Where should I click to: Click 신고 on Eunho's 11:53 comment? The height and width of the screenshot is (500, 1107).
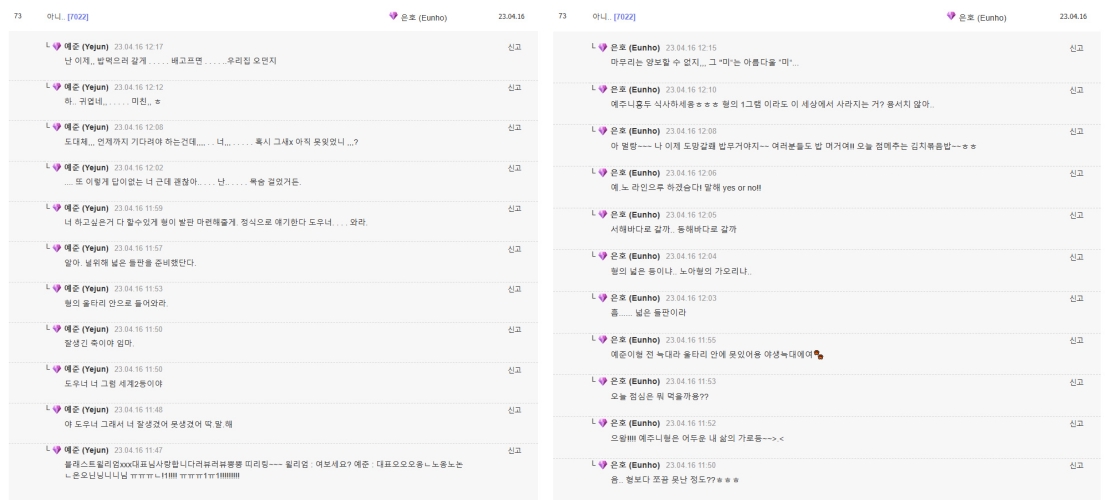click(x=1076, y=382)
